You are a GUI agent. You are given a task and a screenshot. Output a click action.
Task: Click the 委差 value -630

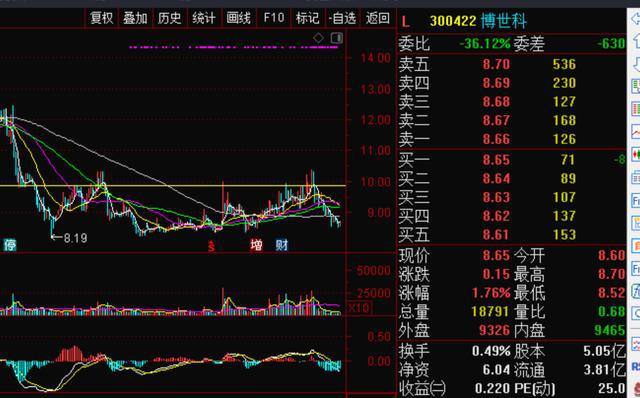coord(611,44)
